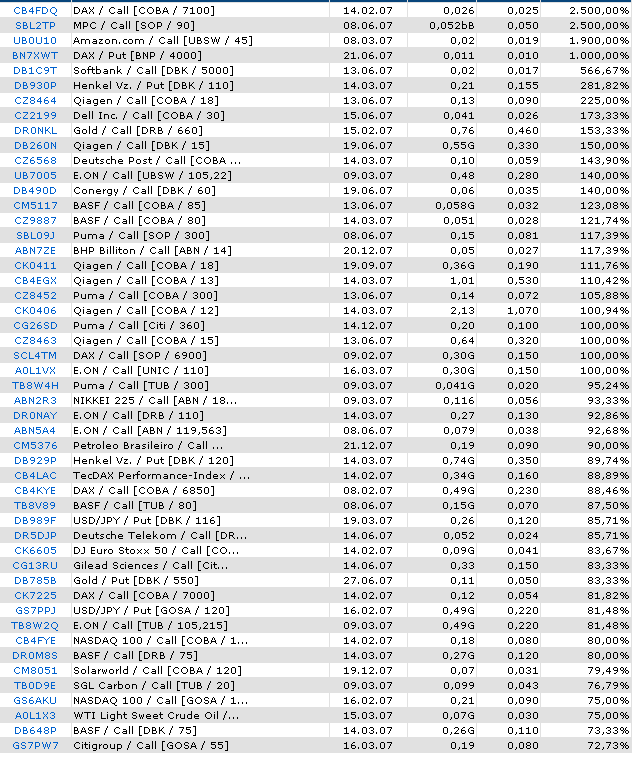Click the ABN7ZE BHP Billiton link
This screenshot has height=758, width=632.
35,250
